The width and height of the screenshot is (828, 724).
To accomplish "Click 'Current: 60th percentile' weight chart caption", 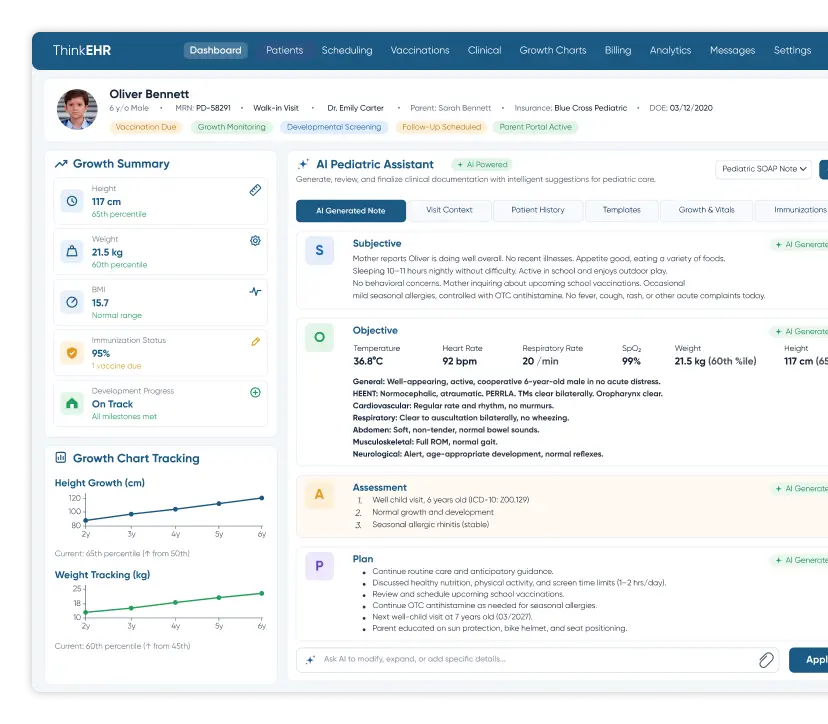I will [x=123, y=646].
